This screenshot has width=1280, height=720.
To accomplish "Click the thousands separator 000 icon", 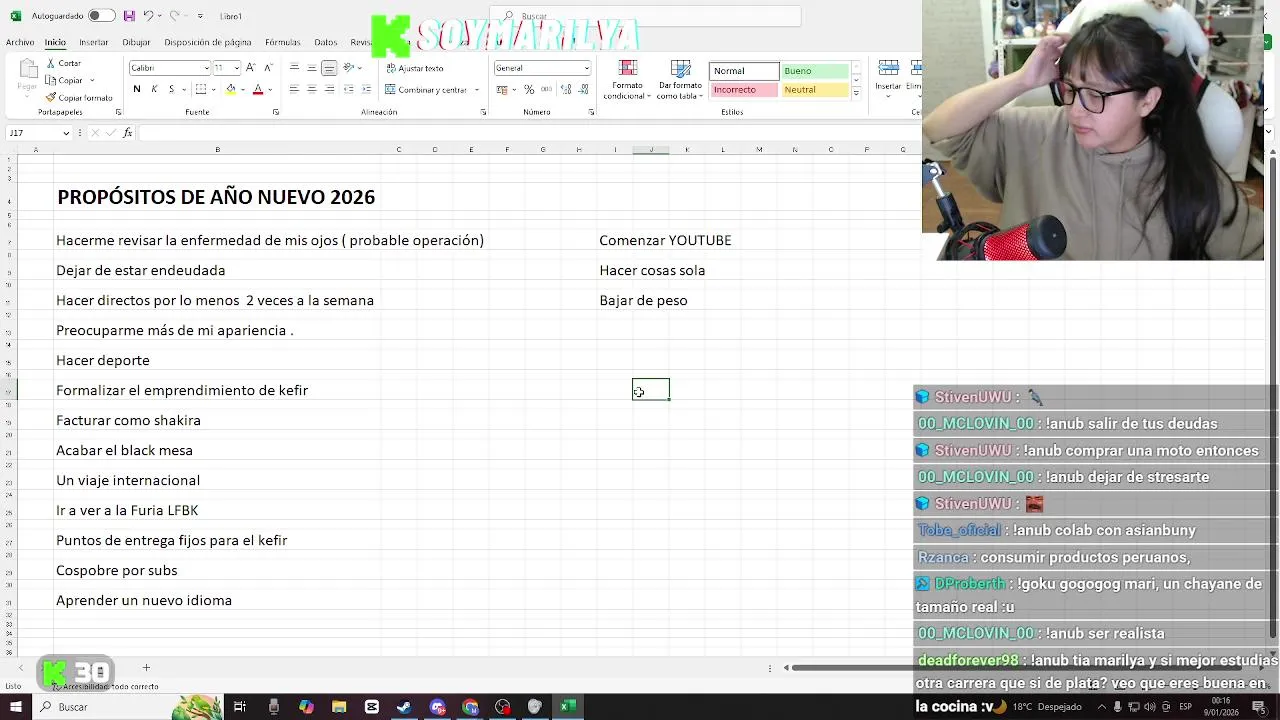I will pyautogui.click(x=545, y=89).
